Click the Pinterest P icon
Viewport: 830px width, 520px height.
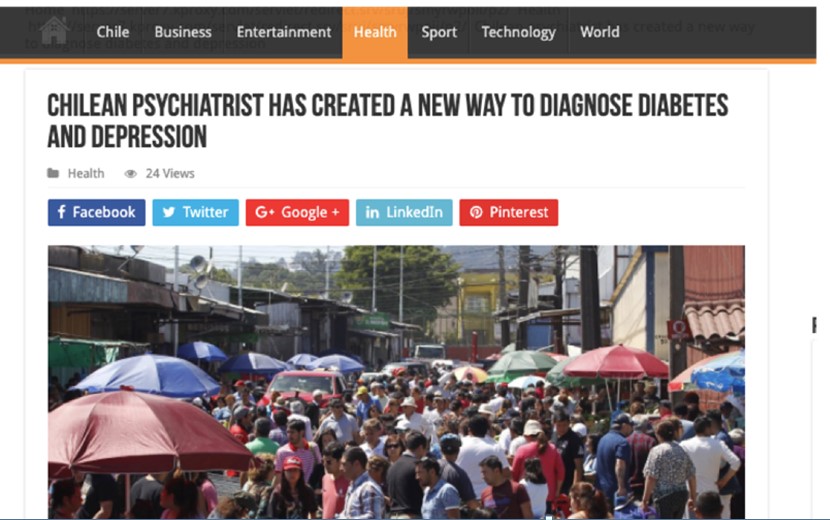pyautogui.click(x=476, y=212)
